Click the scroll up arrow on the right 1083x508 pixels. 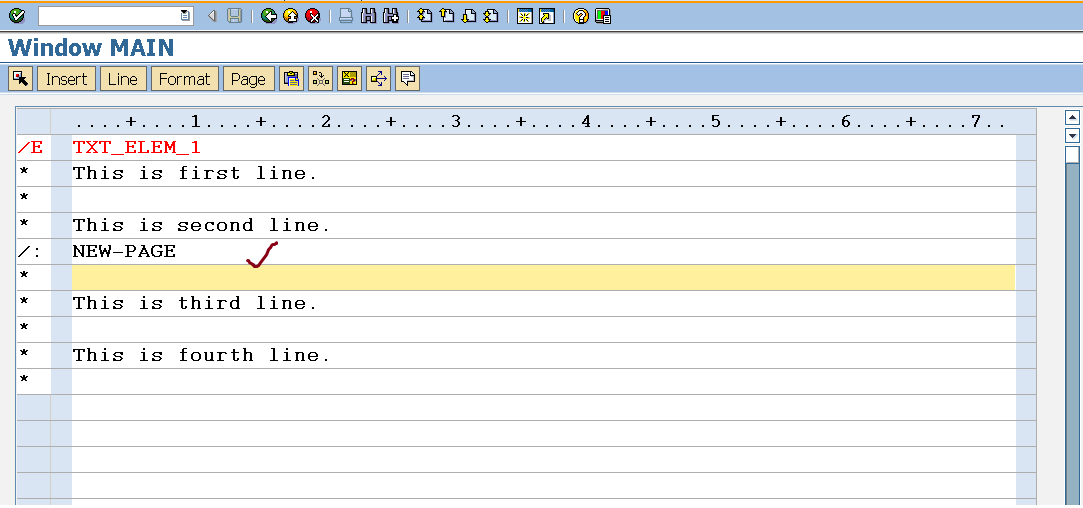(1073, 116)
